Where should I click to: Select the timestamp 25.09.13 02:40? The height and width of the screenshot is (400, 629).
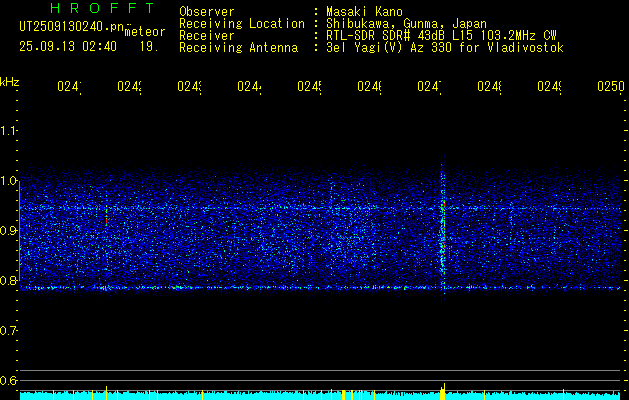68,47
